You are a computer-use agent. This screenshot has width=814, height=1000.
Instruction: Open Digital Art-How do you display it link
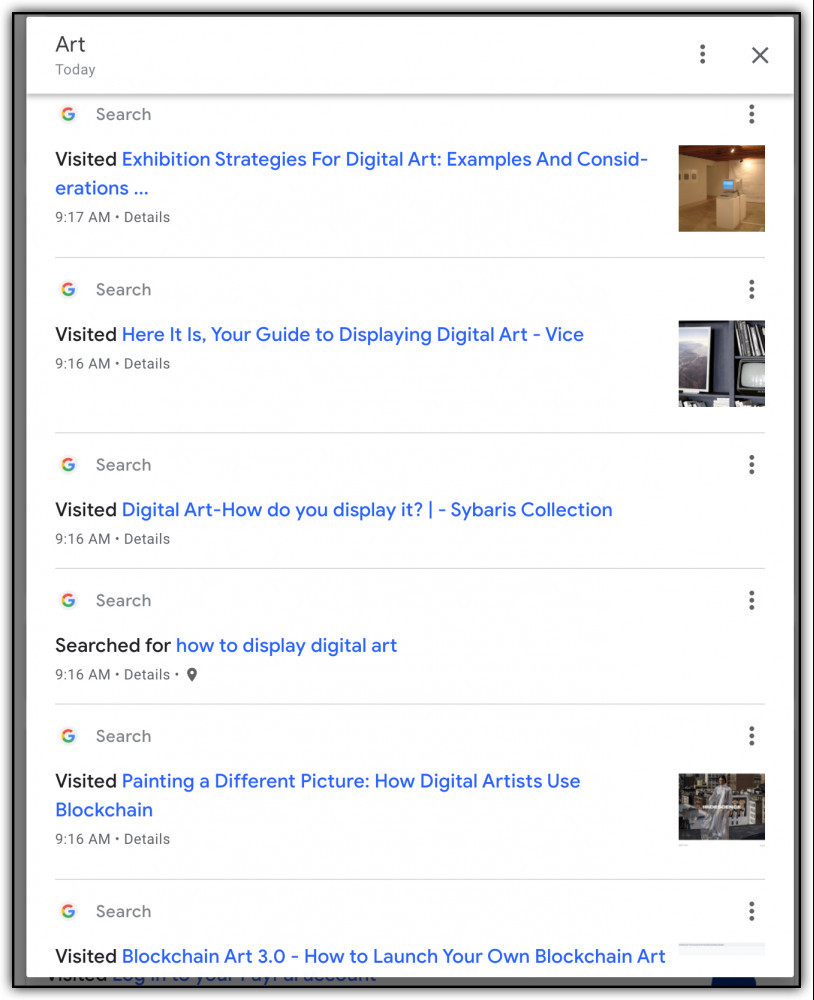point(367,510)
